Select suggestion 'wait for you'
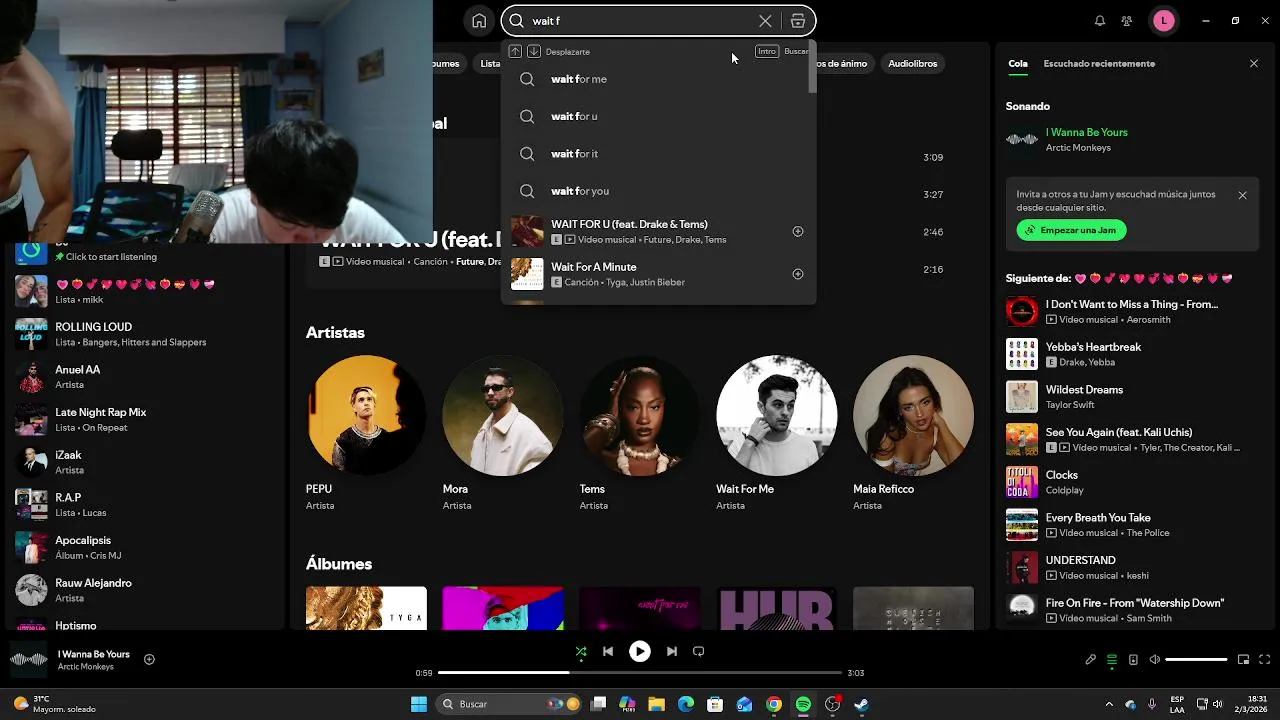Viewport: 1280px width, 720px height. pos(658,191)
